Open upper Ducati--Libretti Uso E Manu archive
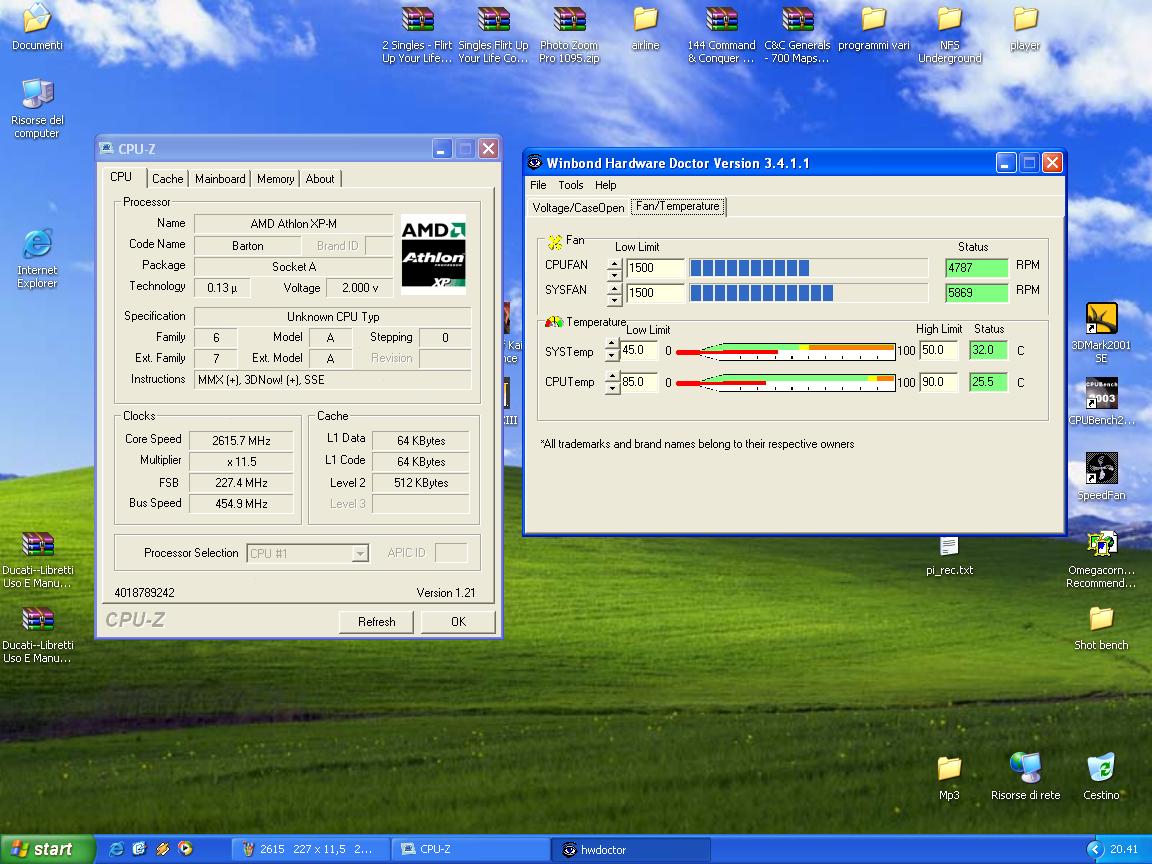Screen dimensions: 1152x864 [x=37, y=560]
